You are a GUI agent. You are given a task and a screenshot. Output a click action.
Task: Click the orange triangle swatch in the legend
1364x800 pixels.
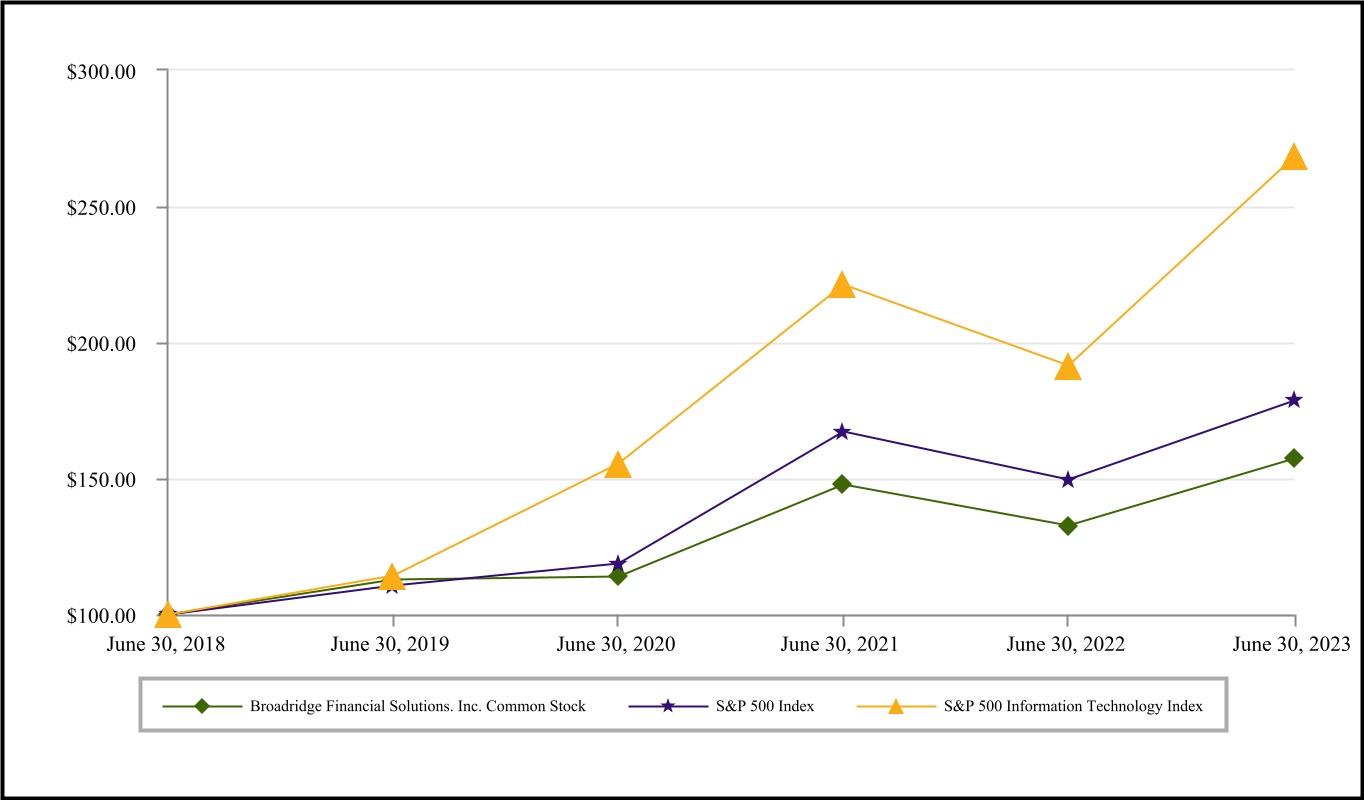(x=896, y=706)
